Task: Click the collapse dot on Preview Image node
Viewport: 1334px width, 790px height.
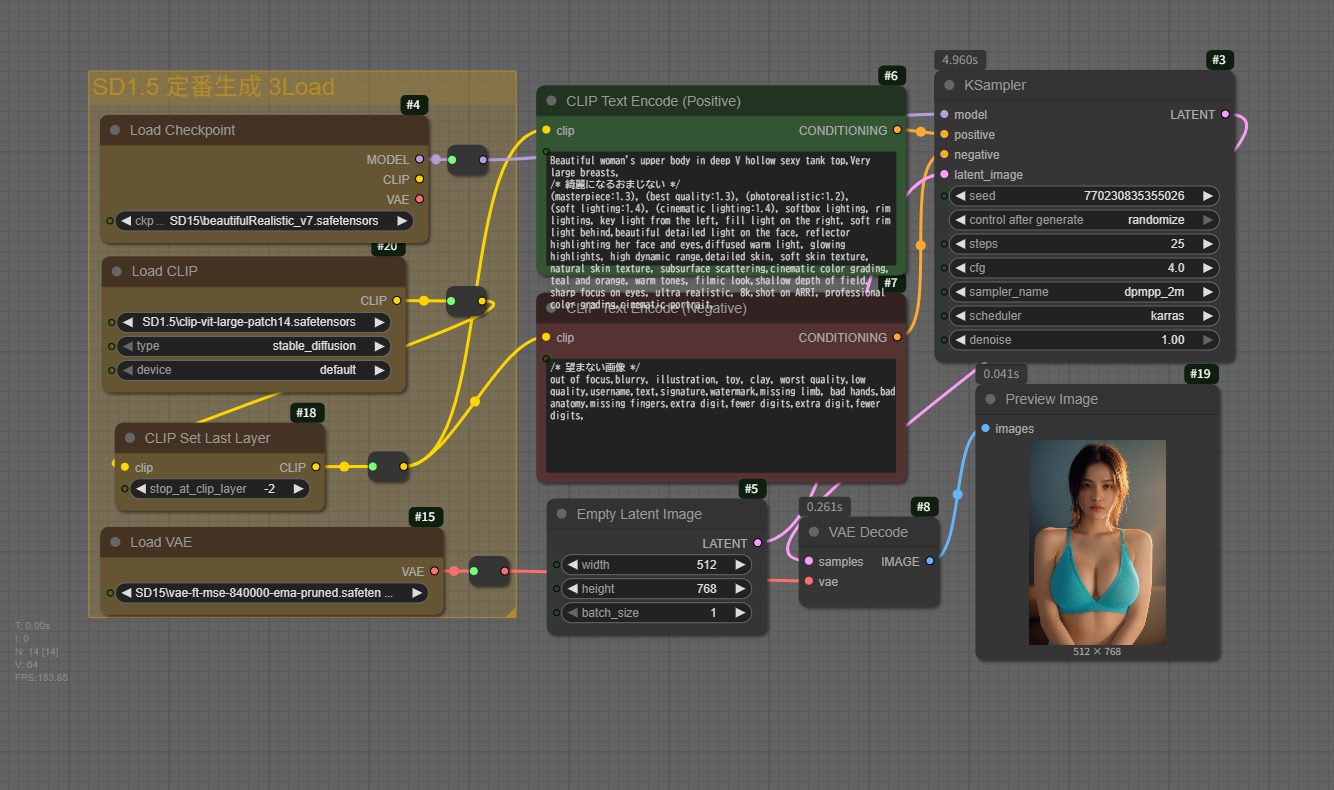Action: coord(990,399)
